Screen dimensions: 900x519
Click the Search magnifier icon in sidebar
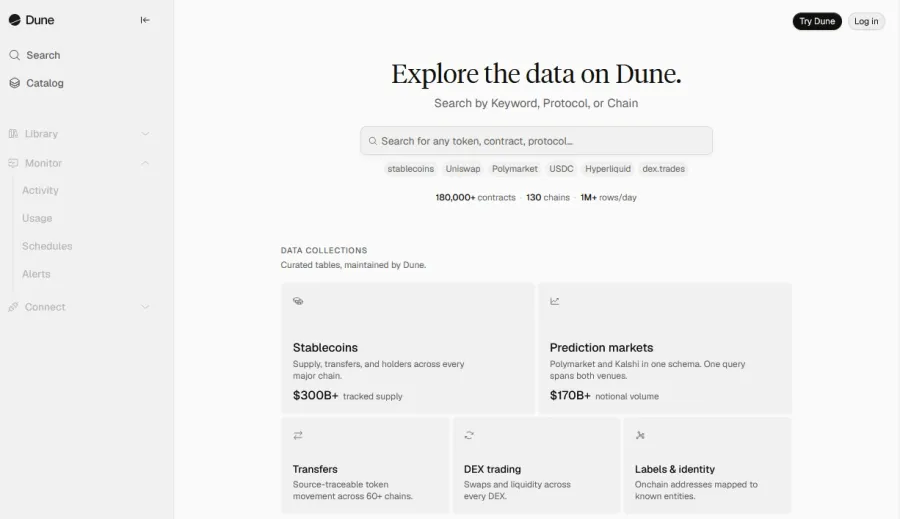14,55
